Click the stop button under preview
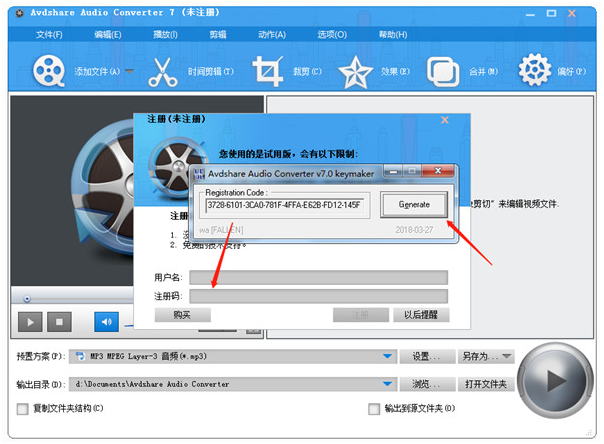 pos(59,322)
